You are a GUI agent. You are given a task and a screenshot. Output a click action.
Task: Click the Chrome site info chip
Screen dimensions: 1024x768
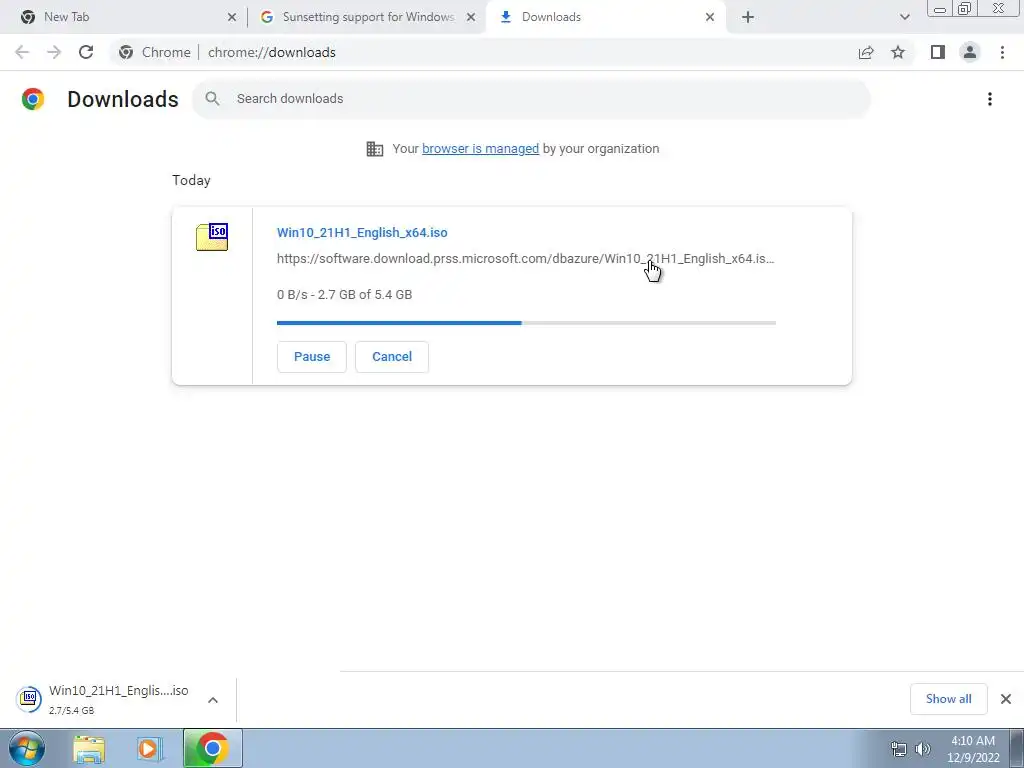(155, 52)
